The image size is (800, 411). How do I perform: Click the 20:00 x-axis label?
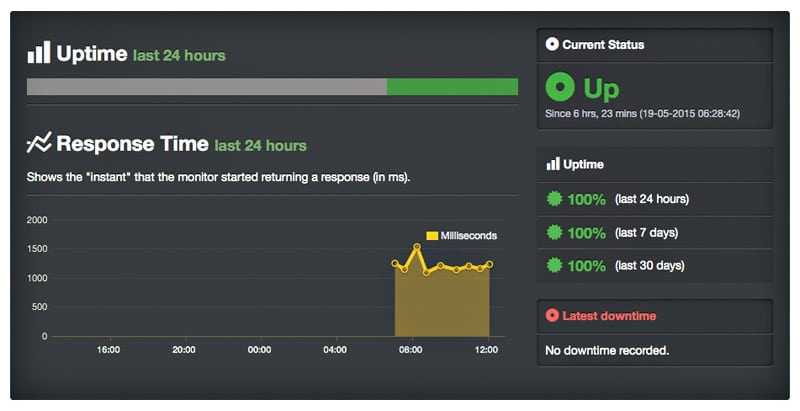pyautogui.click(x=184, y=350)
